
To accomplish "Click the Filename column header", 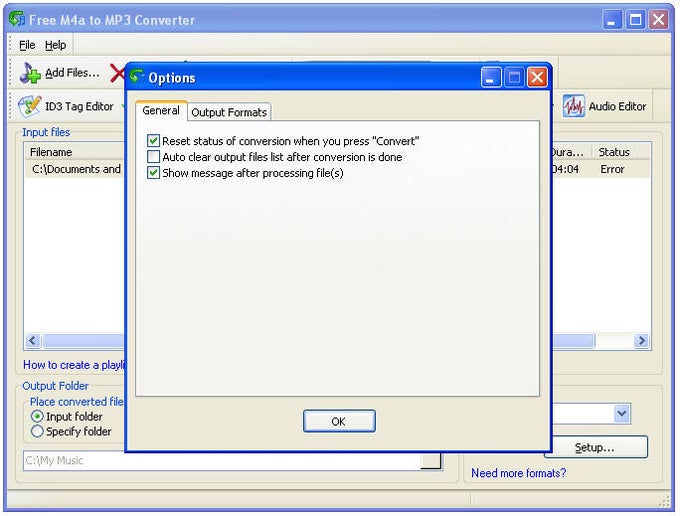I will (75, 152).
